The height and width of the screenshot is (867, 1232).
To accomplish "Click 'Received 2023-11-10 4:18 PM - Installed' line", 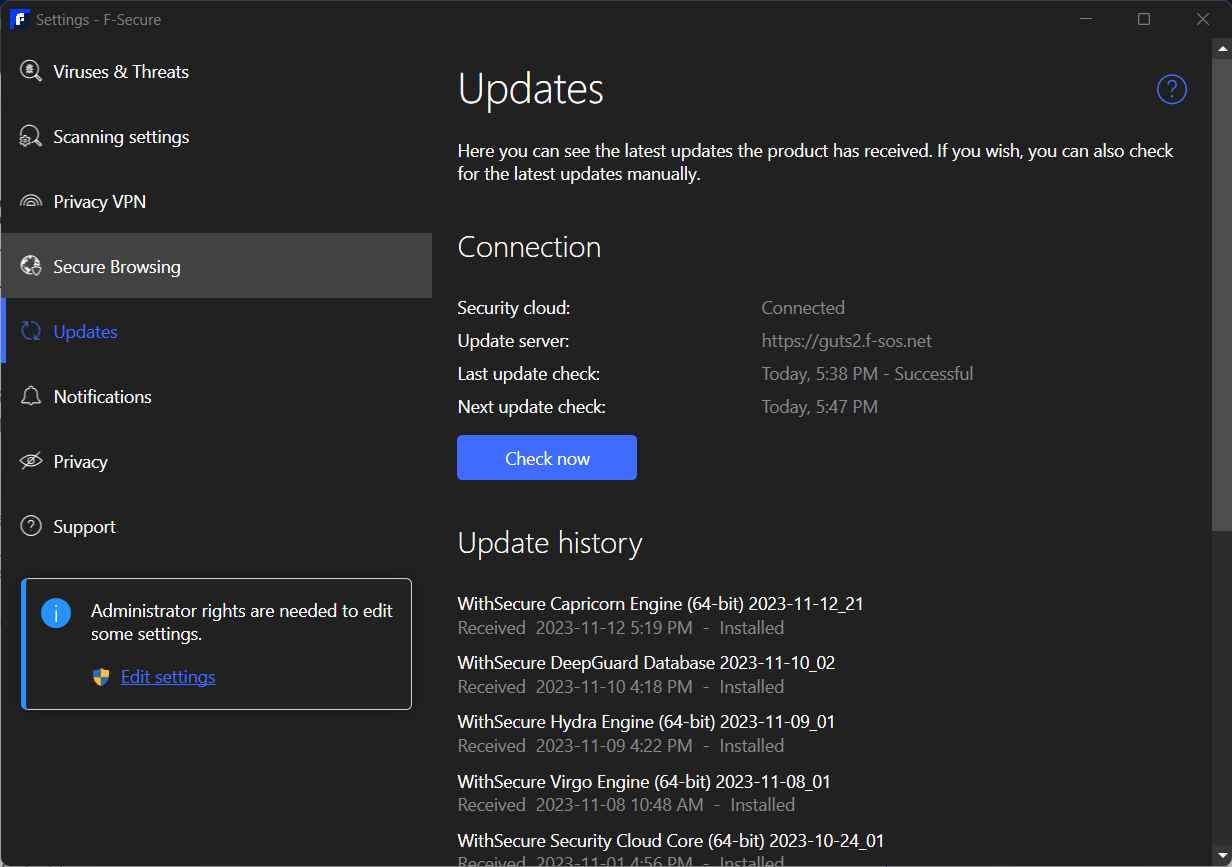I will [x=621, y=687].
